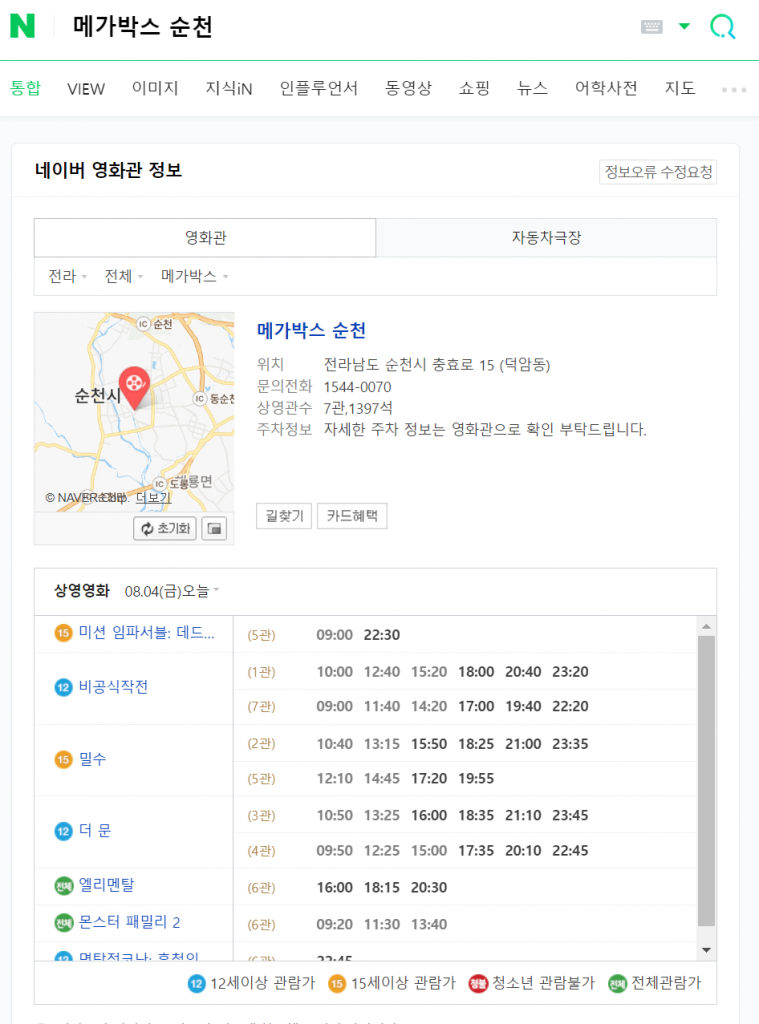Image resolution: width=759 pixels, height=1024 pixels.
Task: Open the 메가박스 순천 title link
Action: coord(311,330)
